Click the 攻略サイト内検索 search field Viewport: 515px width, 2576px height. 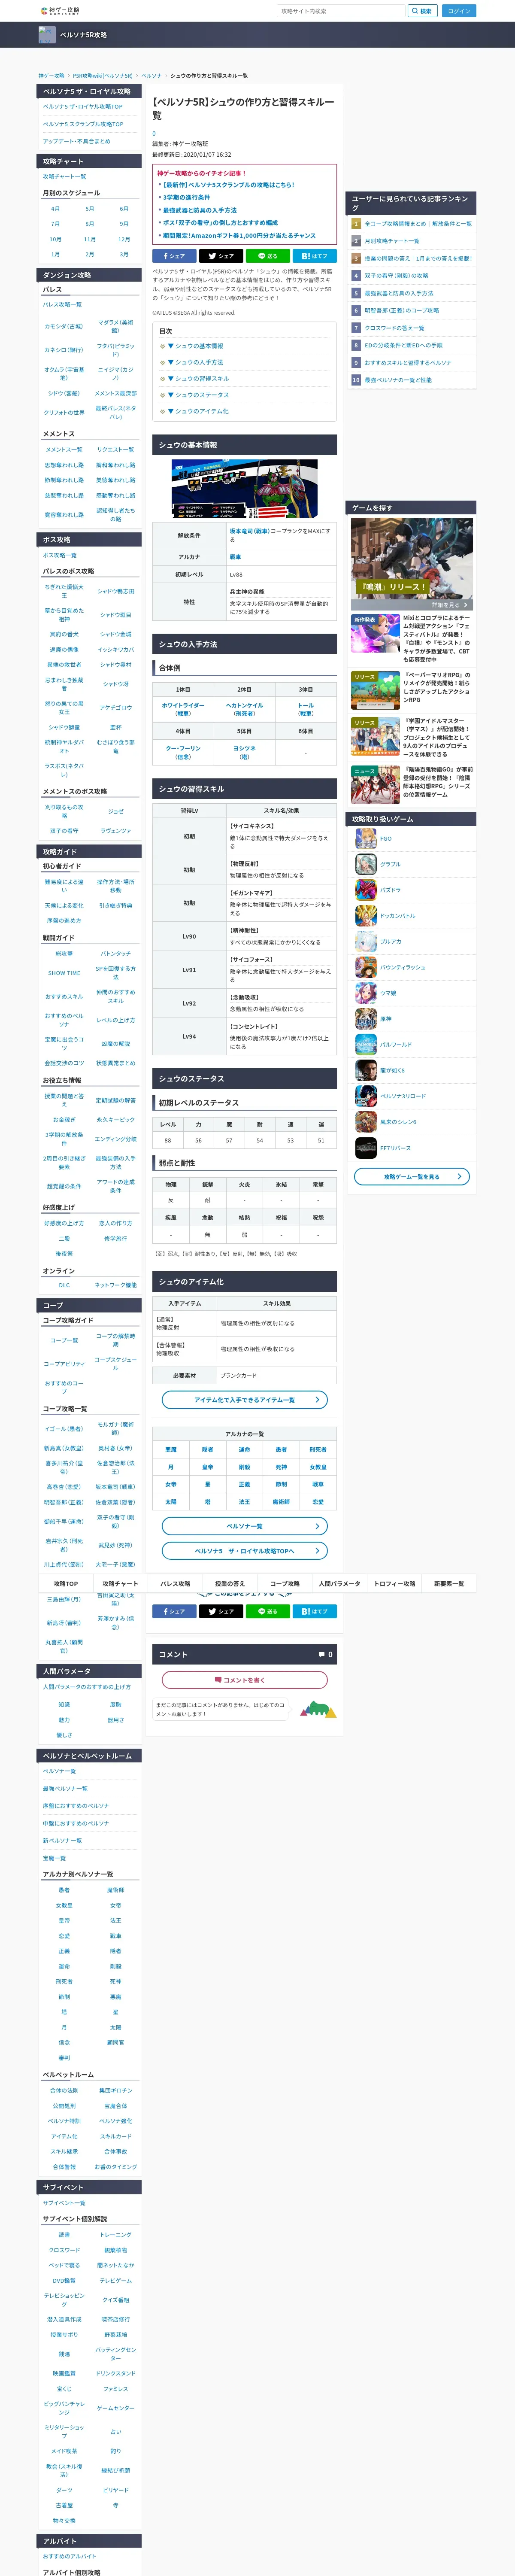pos(341,11)
